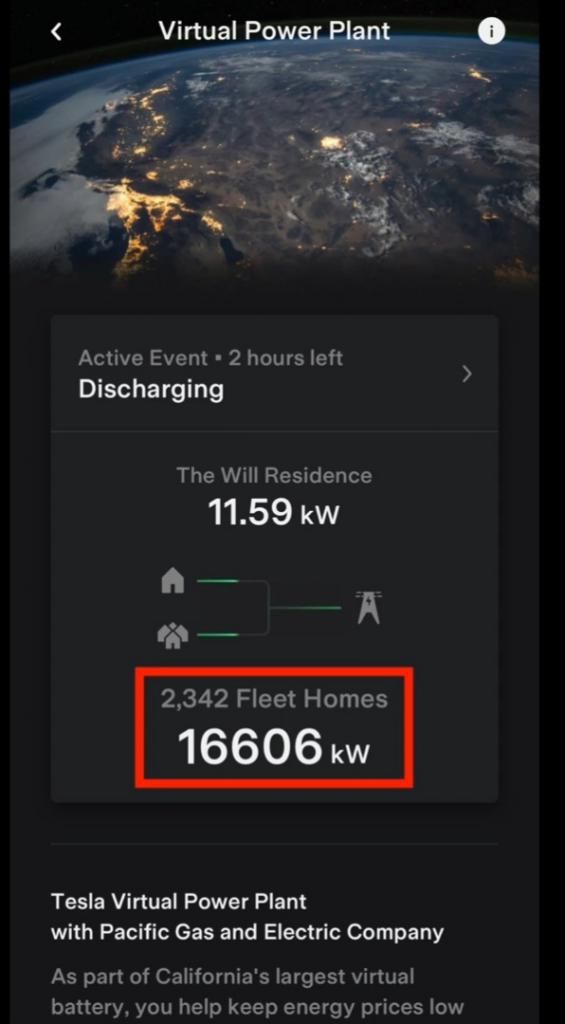Expand Active Event with right chevron
Viewport: 565px width, 1024px height.
click(x=466, y=374)
